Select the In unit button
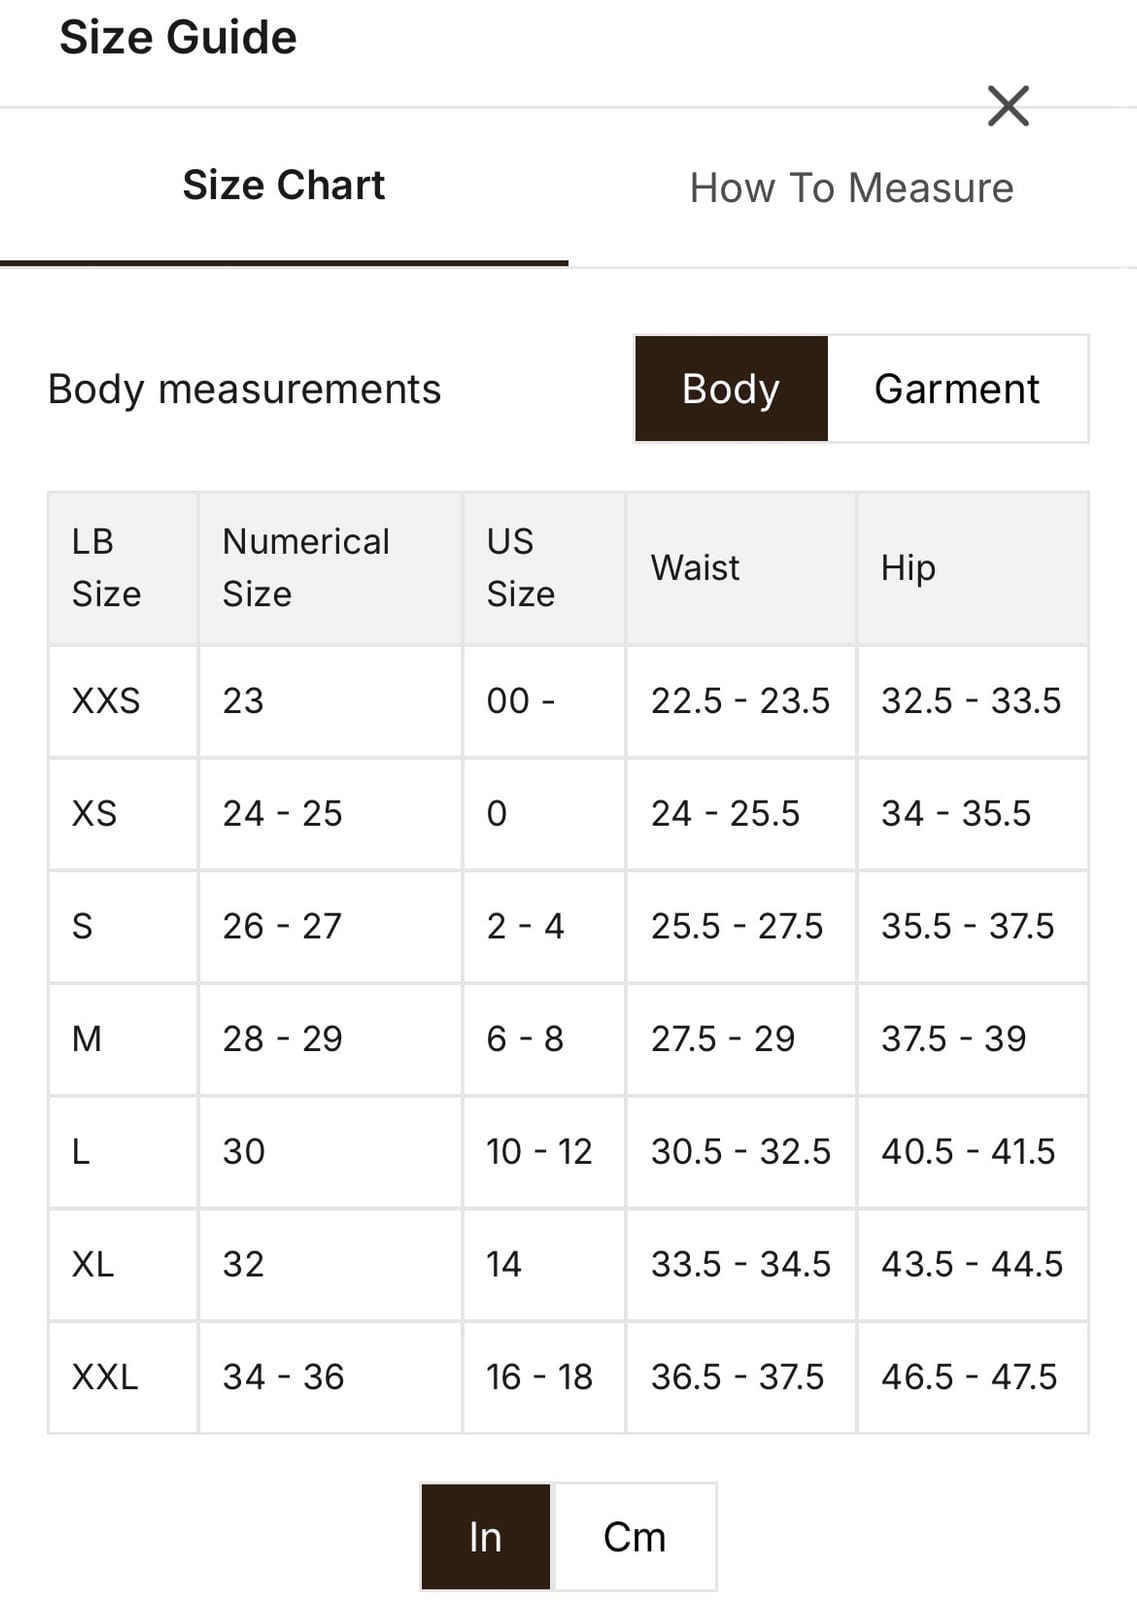This screenshot has height=1600, width=1137. pos(486,1537)
